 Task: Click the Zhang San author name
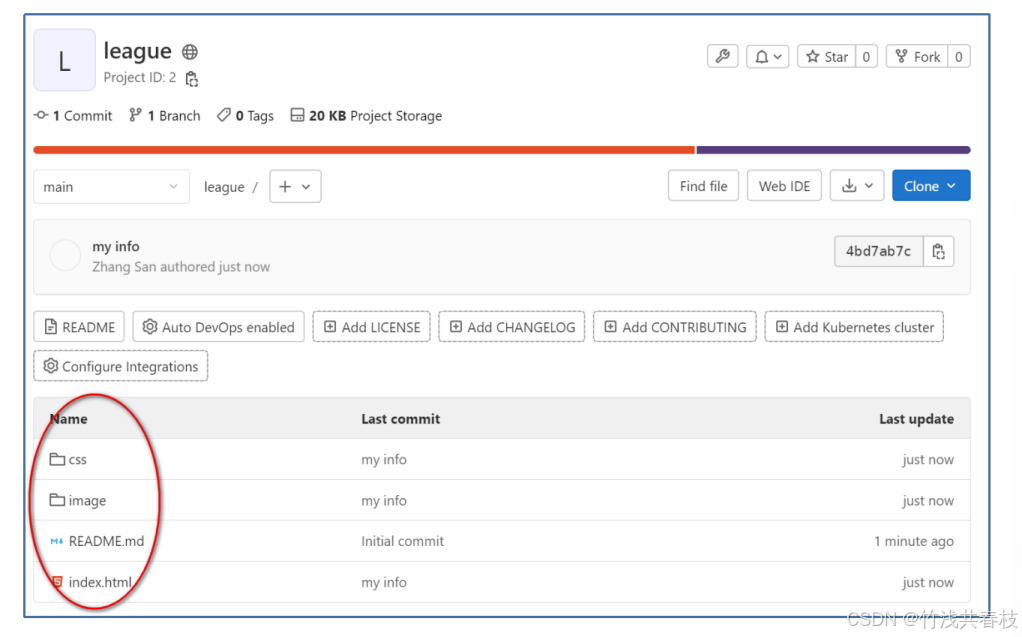click(x=124, y=267)
